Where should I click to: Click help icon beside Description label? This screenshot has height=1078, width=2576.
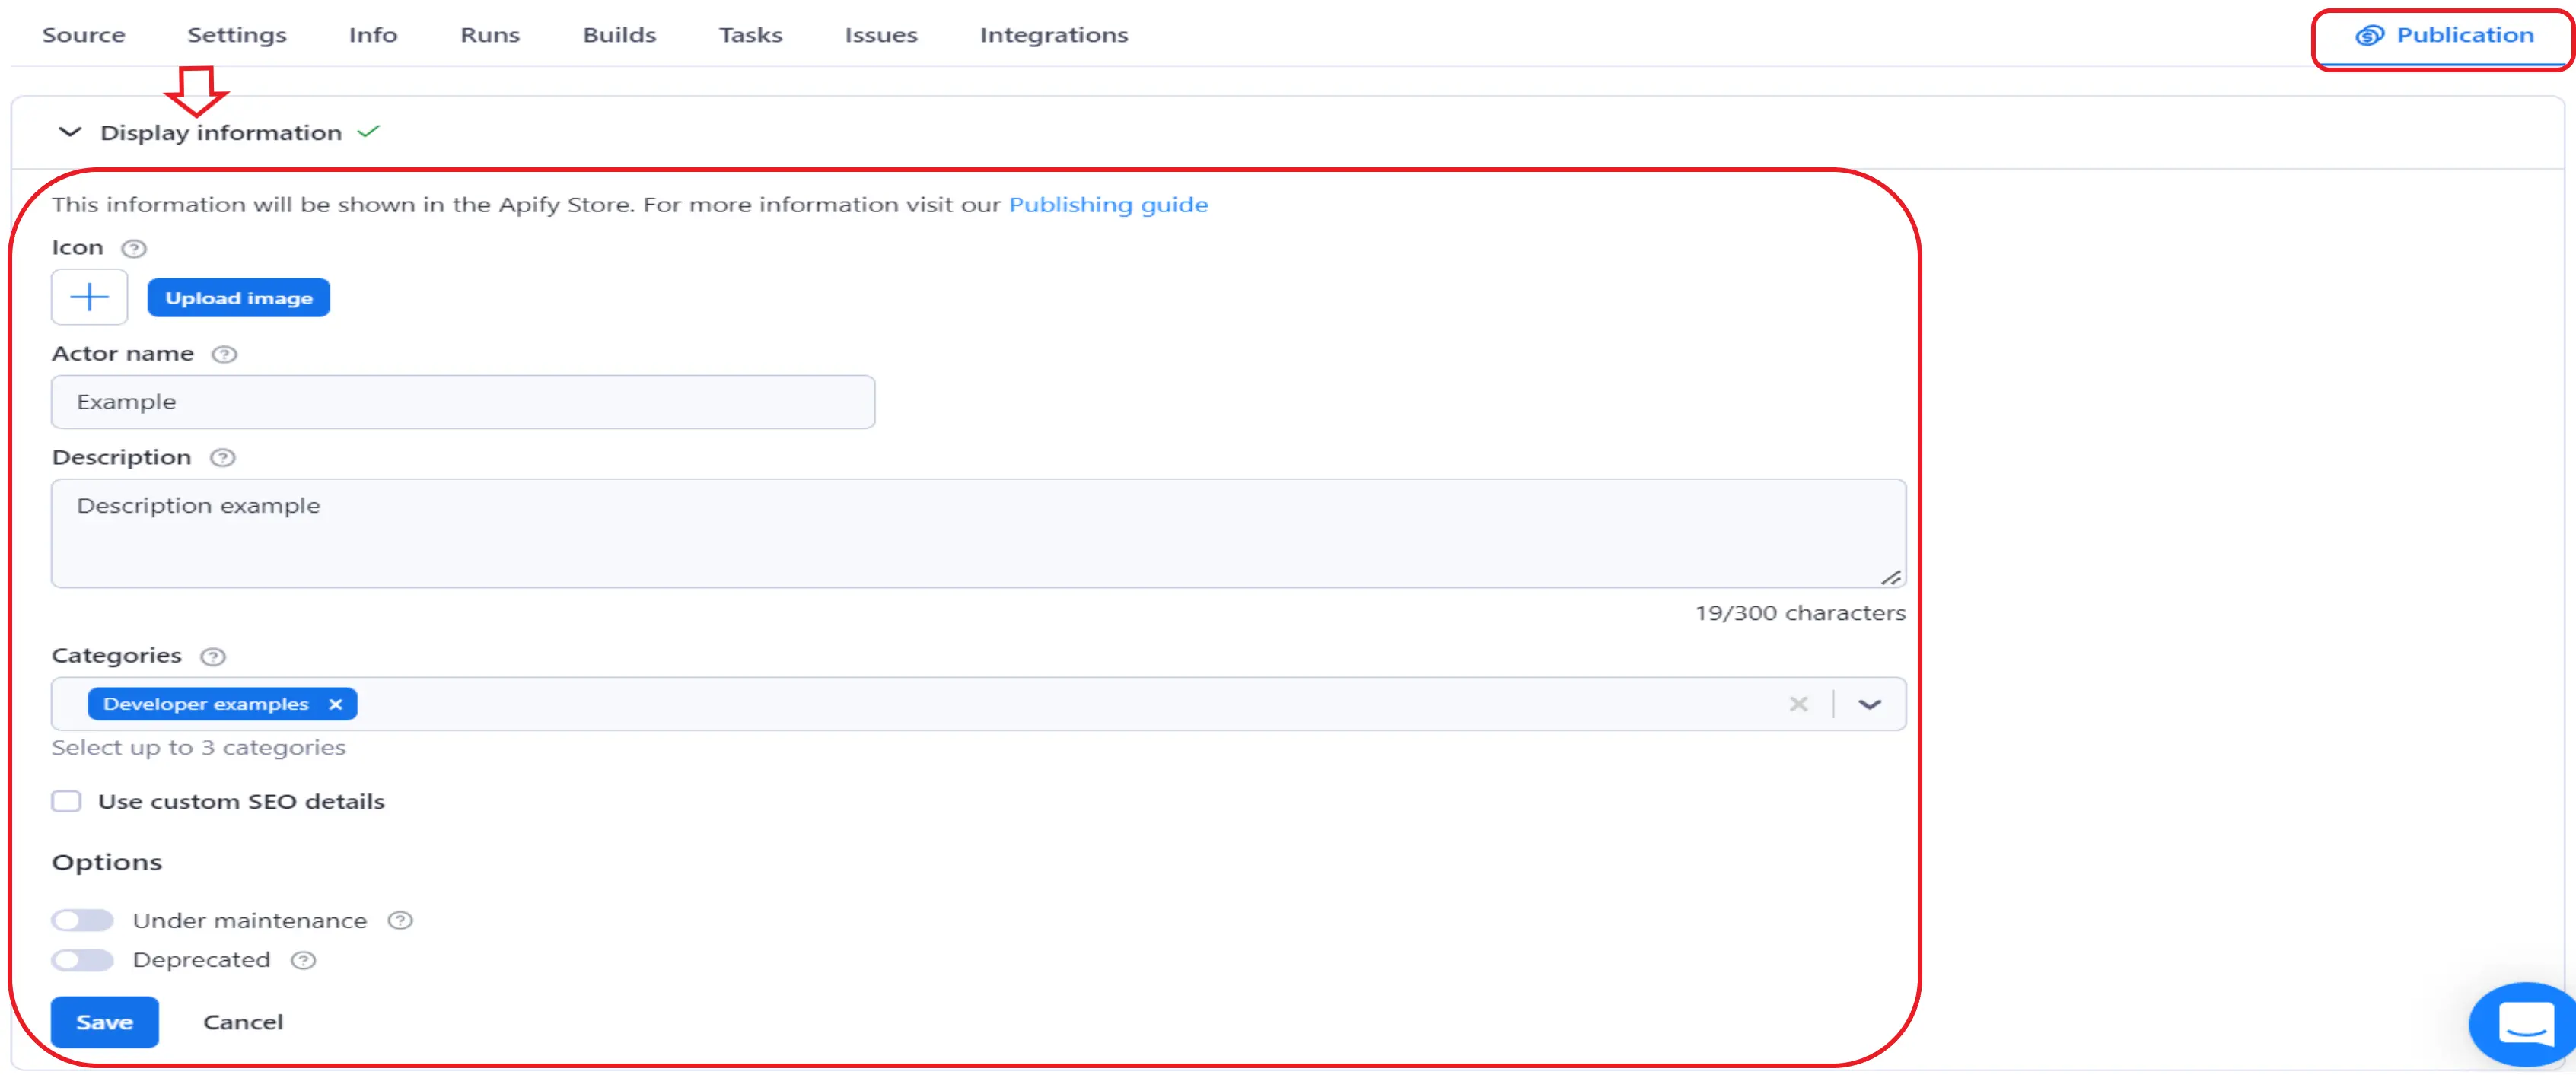click(222, 458)
